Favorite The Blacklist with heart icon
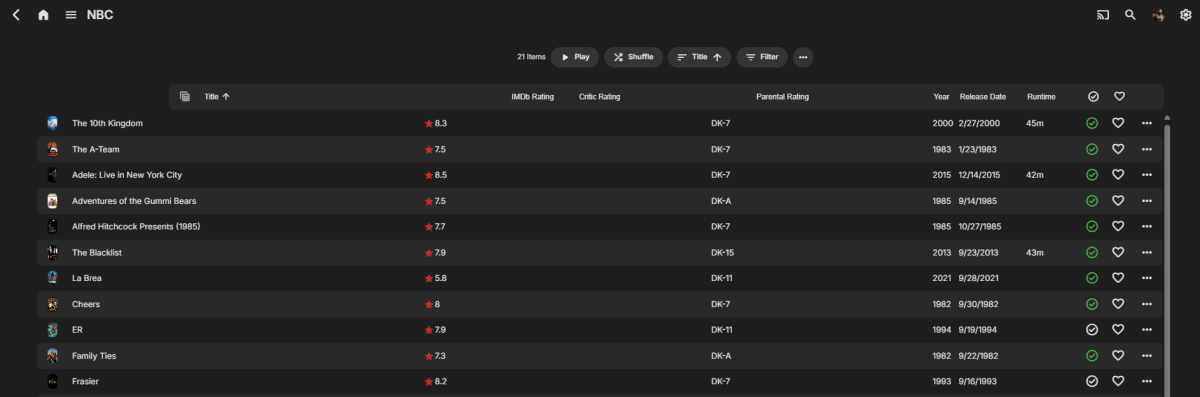The image size is (1200, 397). pyautogui.click(x=1118, y=252)
